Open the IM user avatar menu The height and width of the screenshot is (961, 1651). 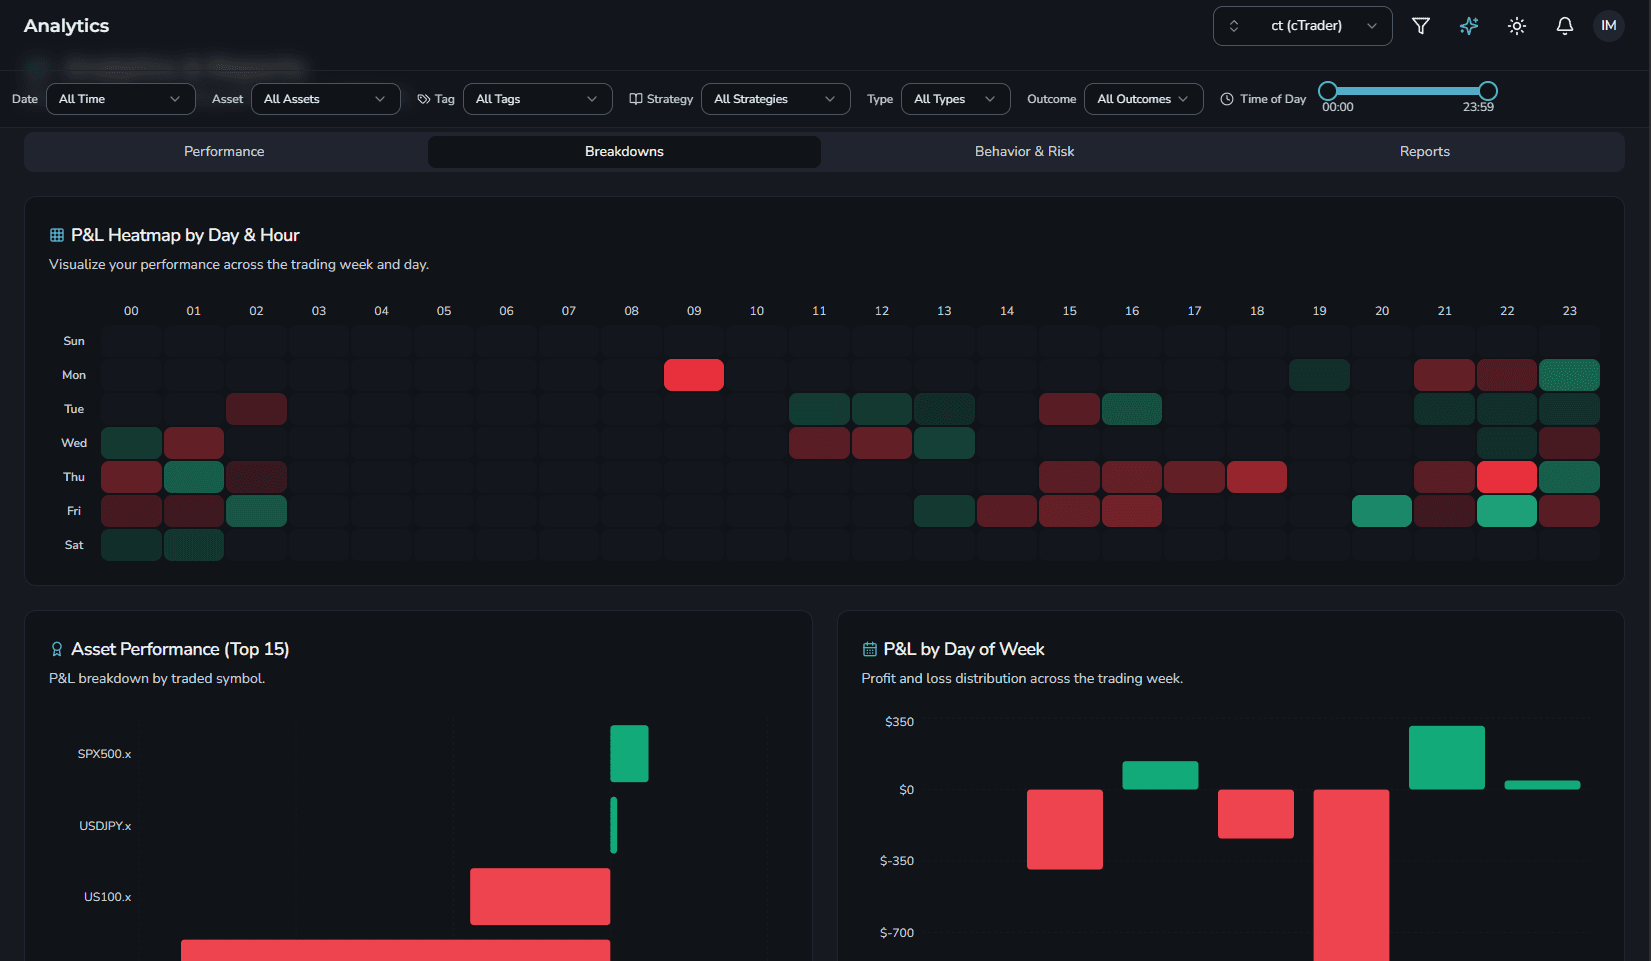1608,26
